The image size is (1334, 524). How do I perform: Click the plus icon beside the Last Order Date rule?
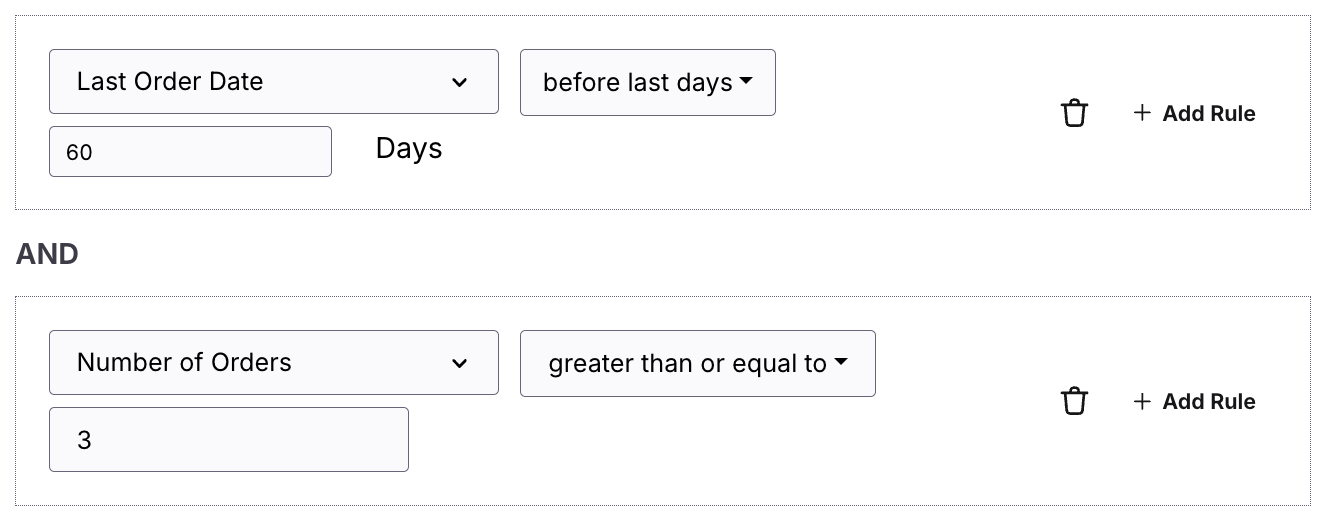[x=1142, y=113]
